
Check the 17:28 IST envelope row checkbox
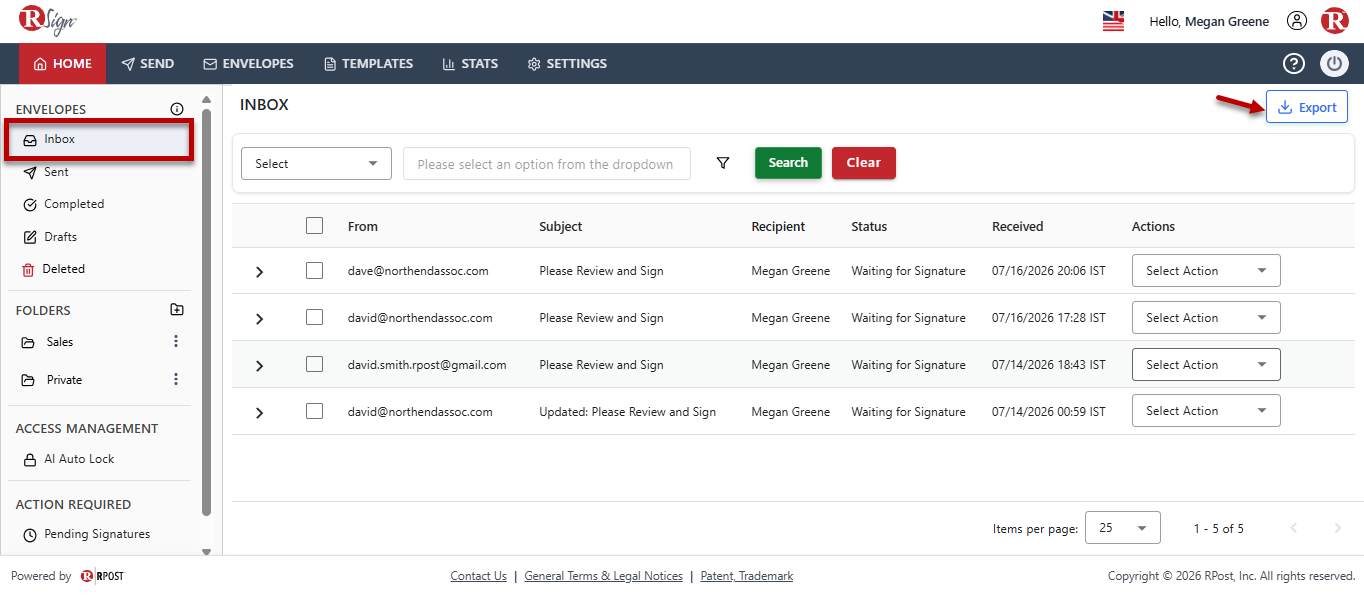(x=315, y=317)
